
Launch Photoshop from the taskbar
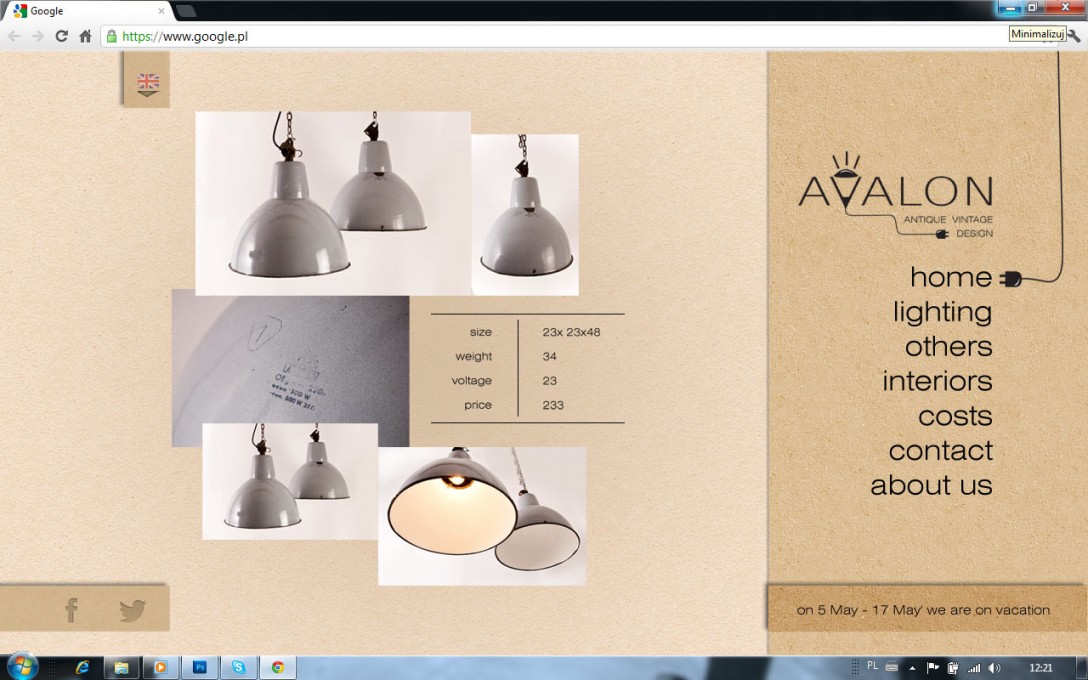click(x=199, y=667)
